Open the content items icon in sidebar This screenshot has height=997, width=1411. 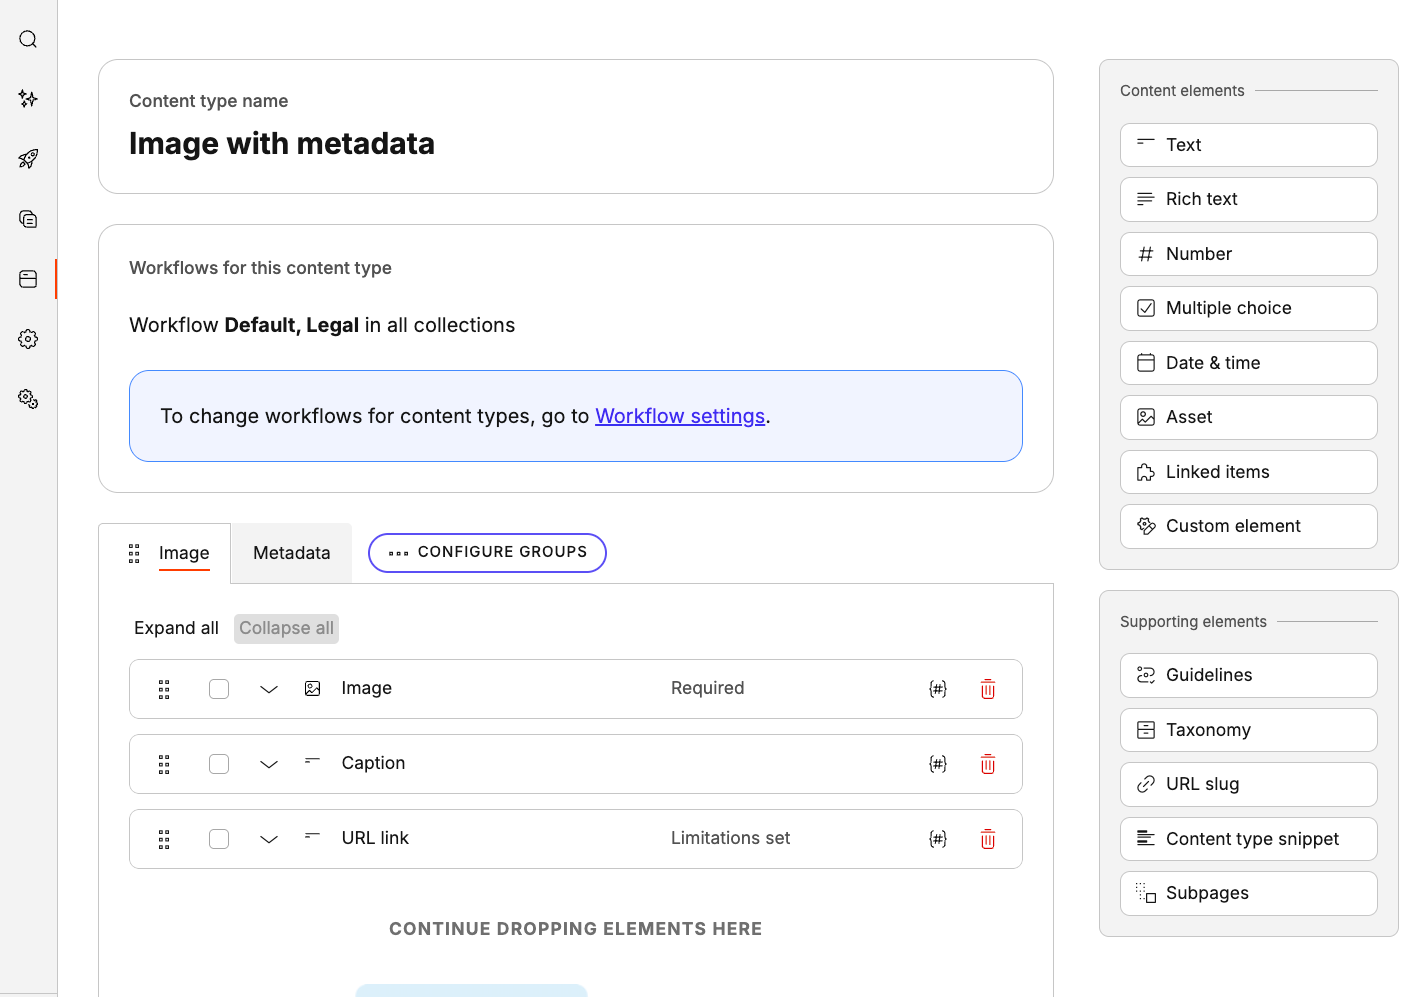27,218
